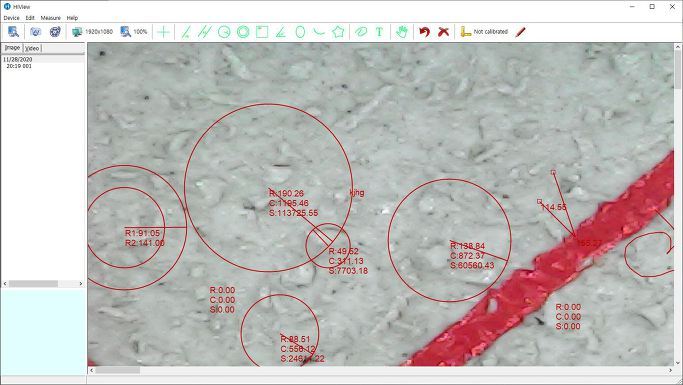Click the R:49.62 measurement label

(x=343, y=251)
